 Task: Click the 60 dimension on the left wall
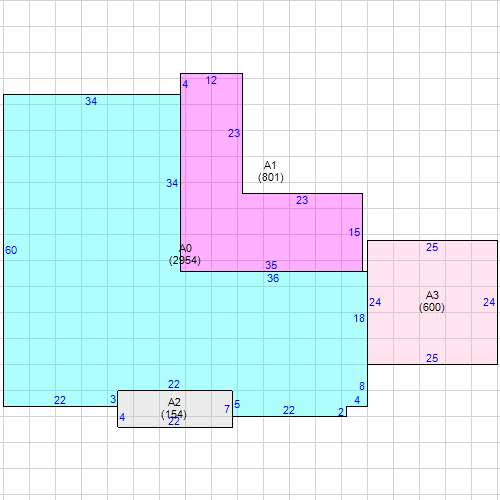pyautogui.click(x=11, y=250)
